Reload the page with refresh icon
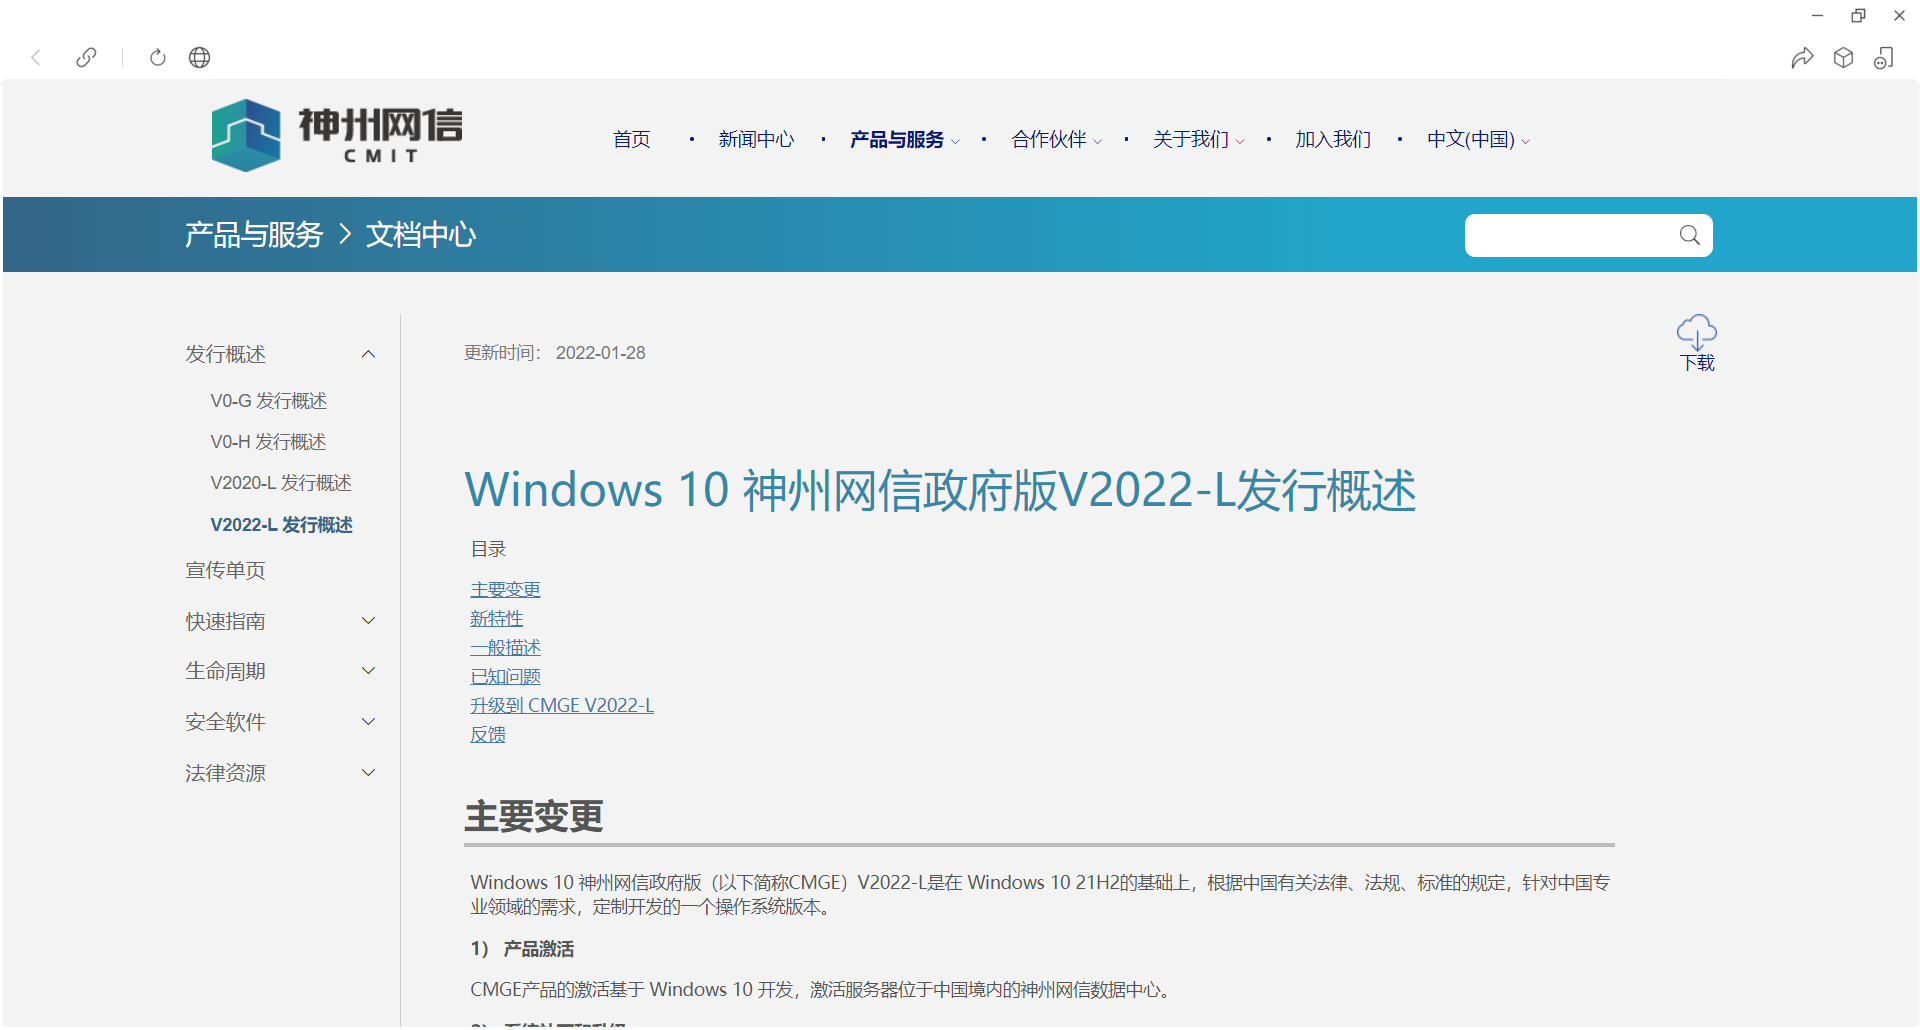 157,57
